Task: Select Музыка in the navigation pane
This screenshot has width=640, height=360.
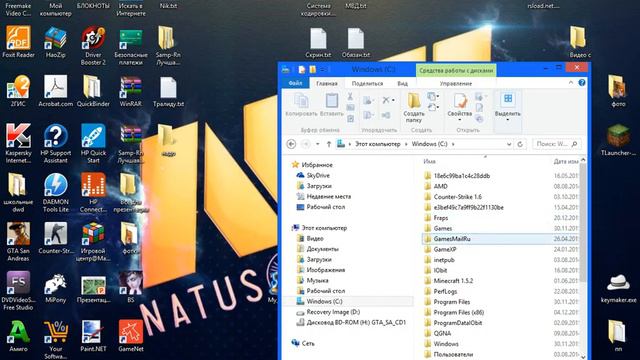Action: [312, 280]
